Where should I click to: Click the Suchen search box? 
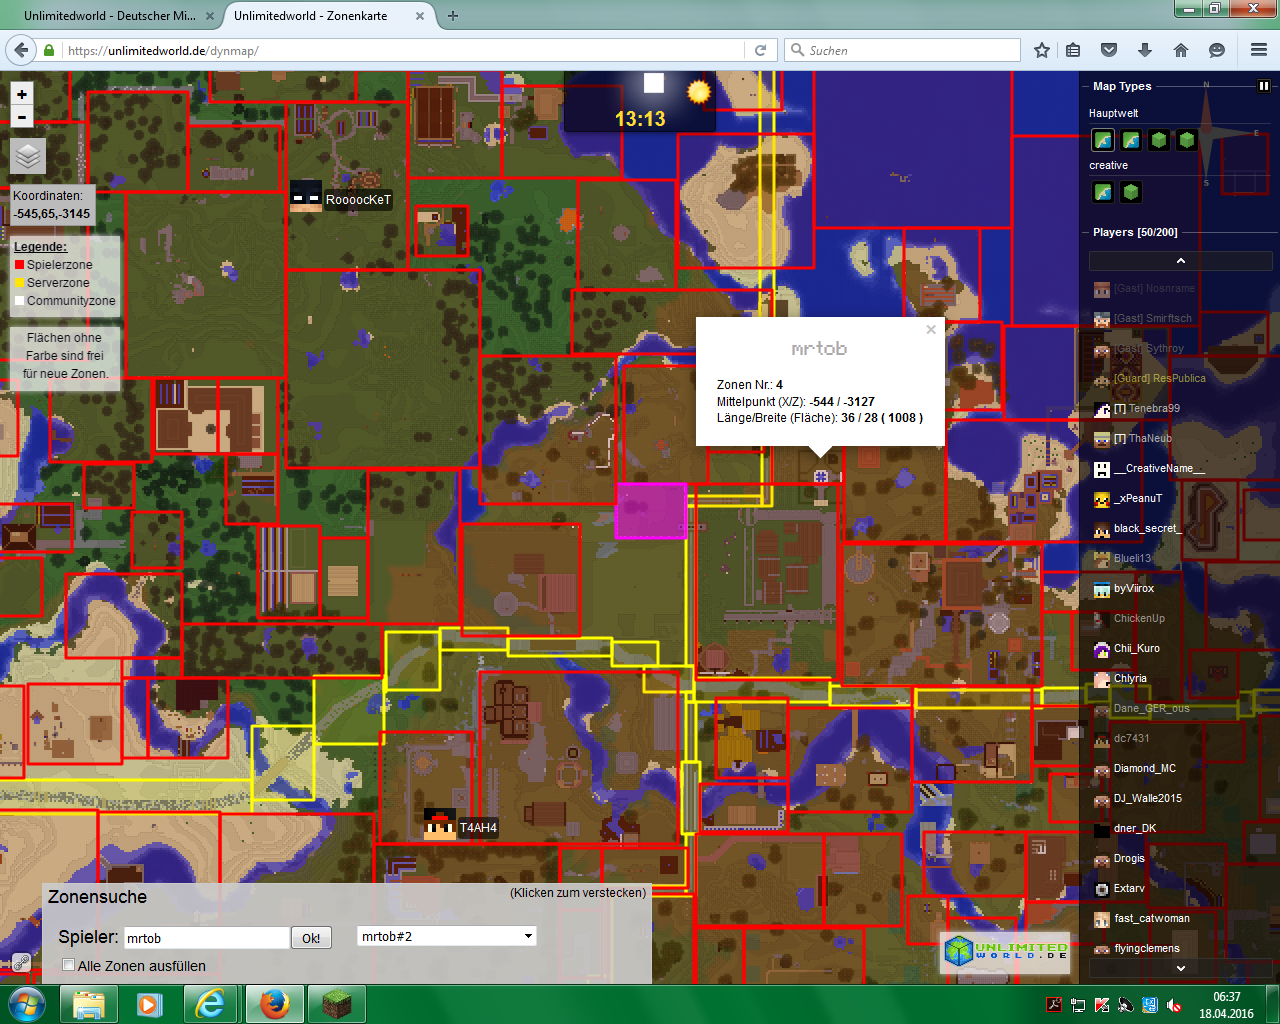pos(902,50)
